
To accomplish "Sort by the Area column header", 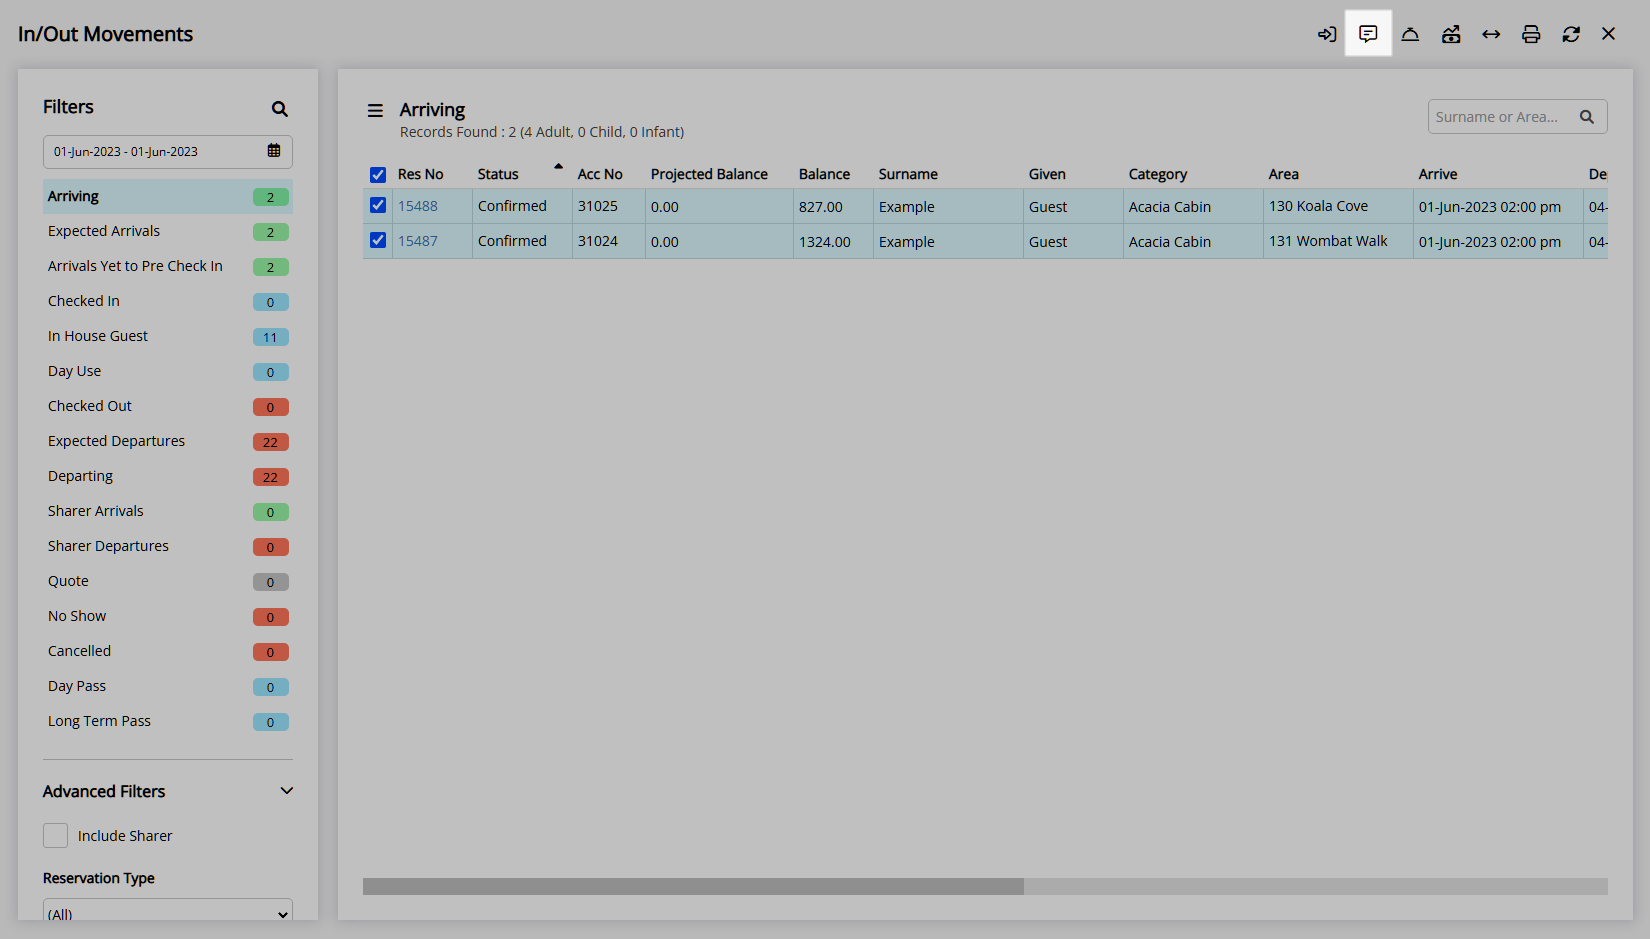I will point(1284,174).
